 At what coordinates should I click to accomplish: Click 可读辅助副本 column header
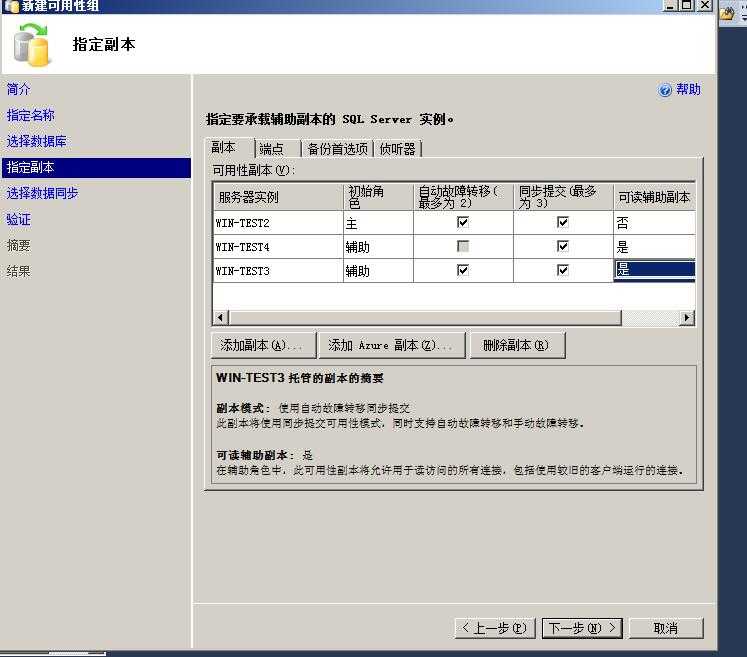click(x=654, y=197)
